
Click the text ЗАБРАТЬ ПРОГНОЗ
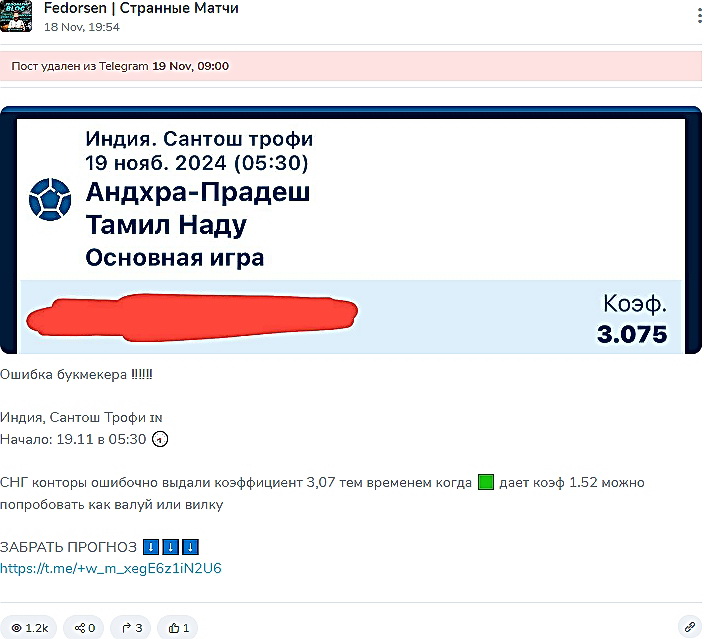click(x=68, y=547)
